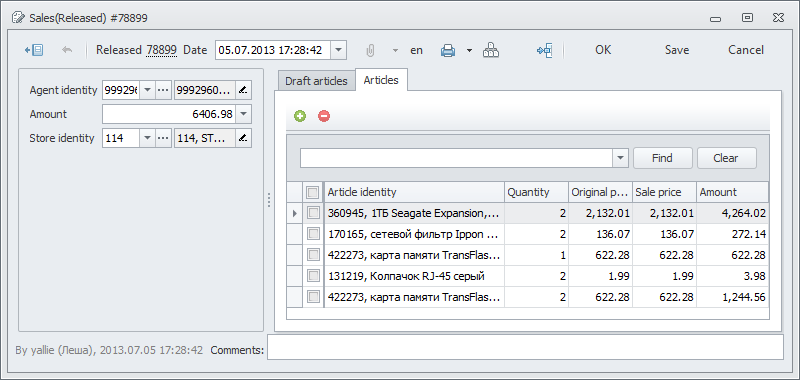Check the 170165 Ippon filter row checkbox

[x=313, y=234]
